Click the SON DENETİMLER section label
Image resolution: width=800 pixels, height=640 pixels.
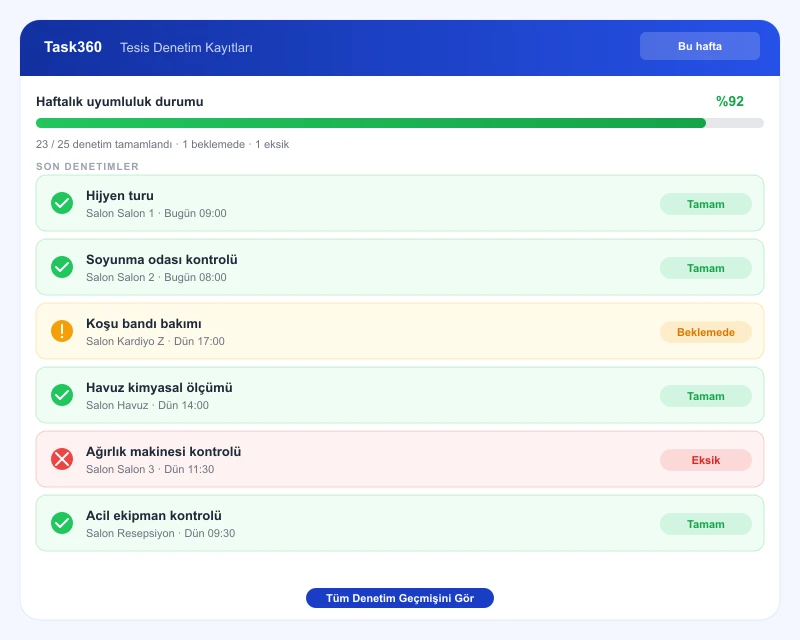coord(87,166)
